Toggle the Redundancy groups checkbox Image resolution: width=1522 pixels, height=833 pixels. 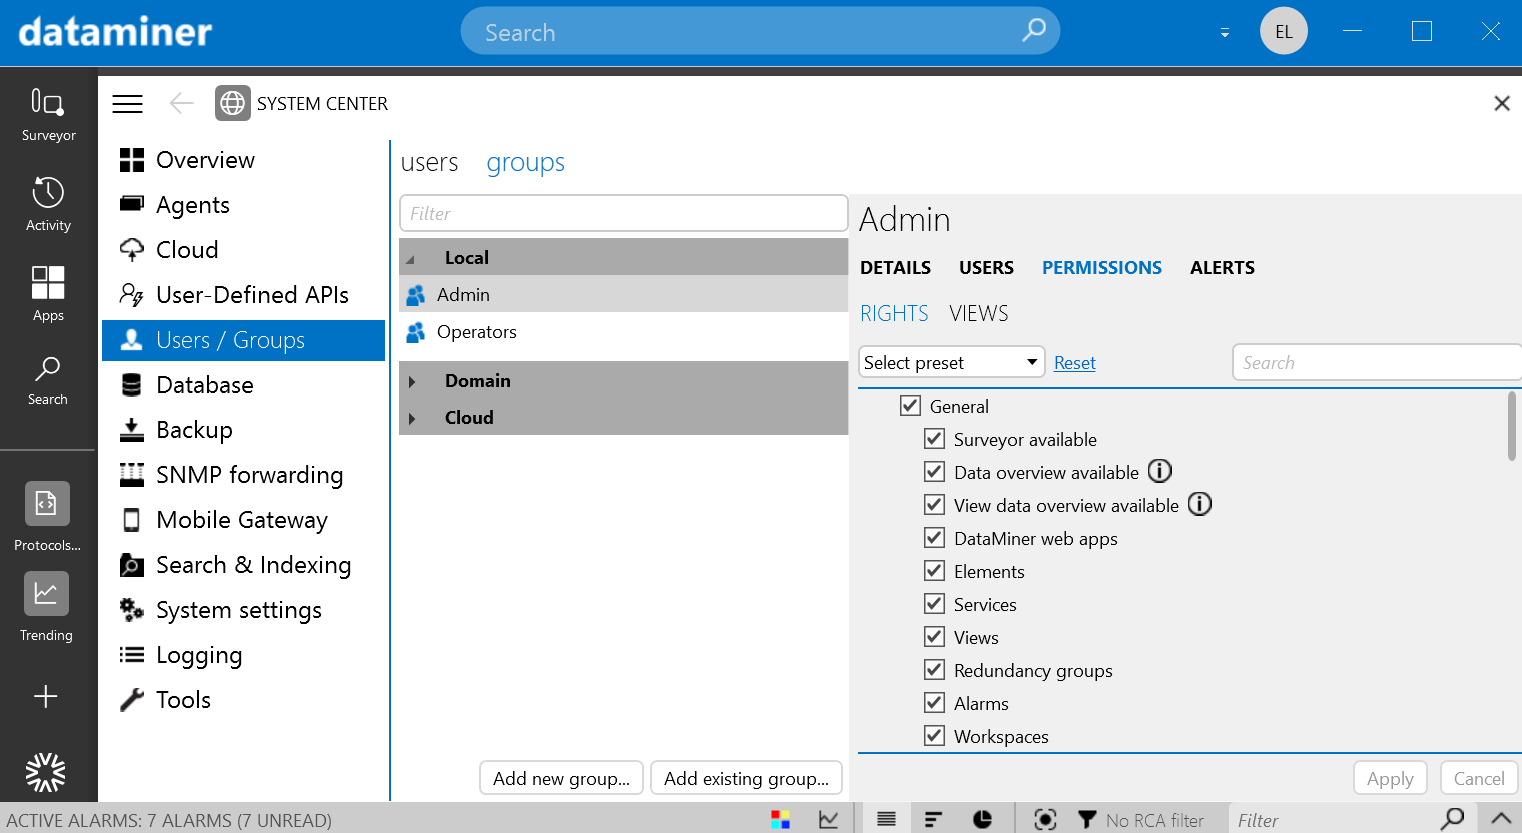[934, 669]
